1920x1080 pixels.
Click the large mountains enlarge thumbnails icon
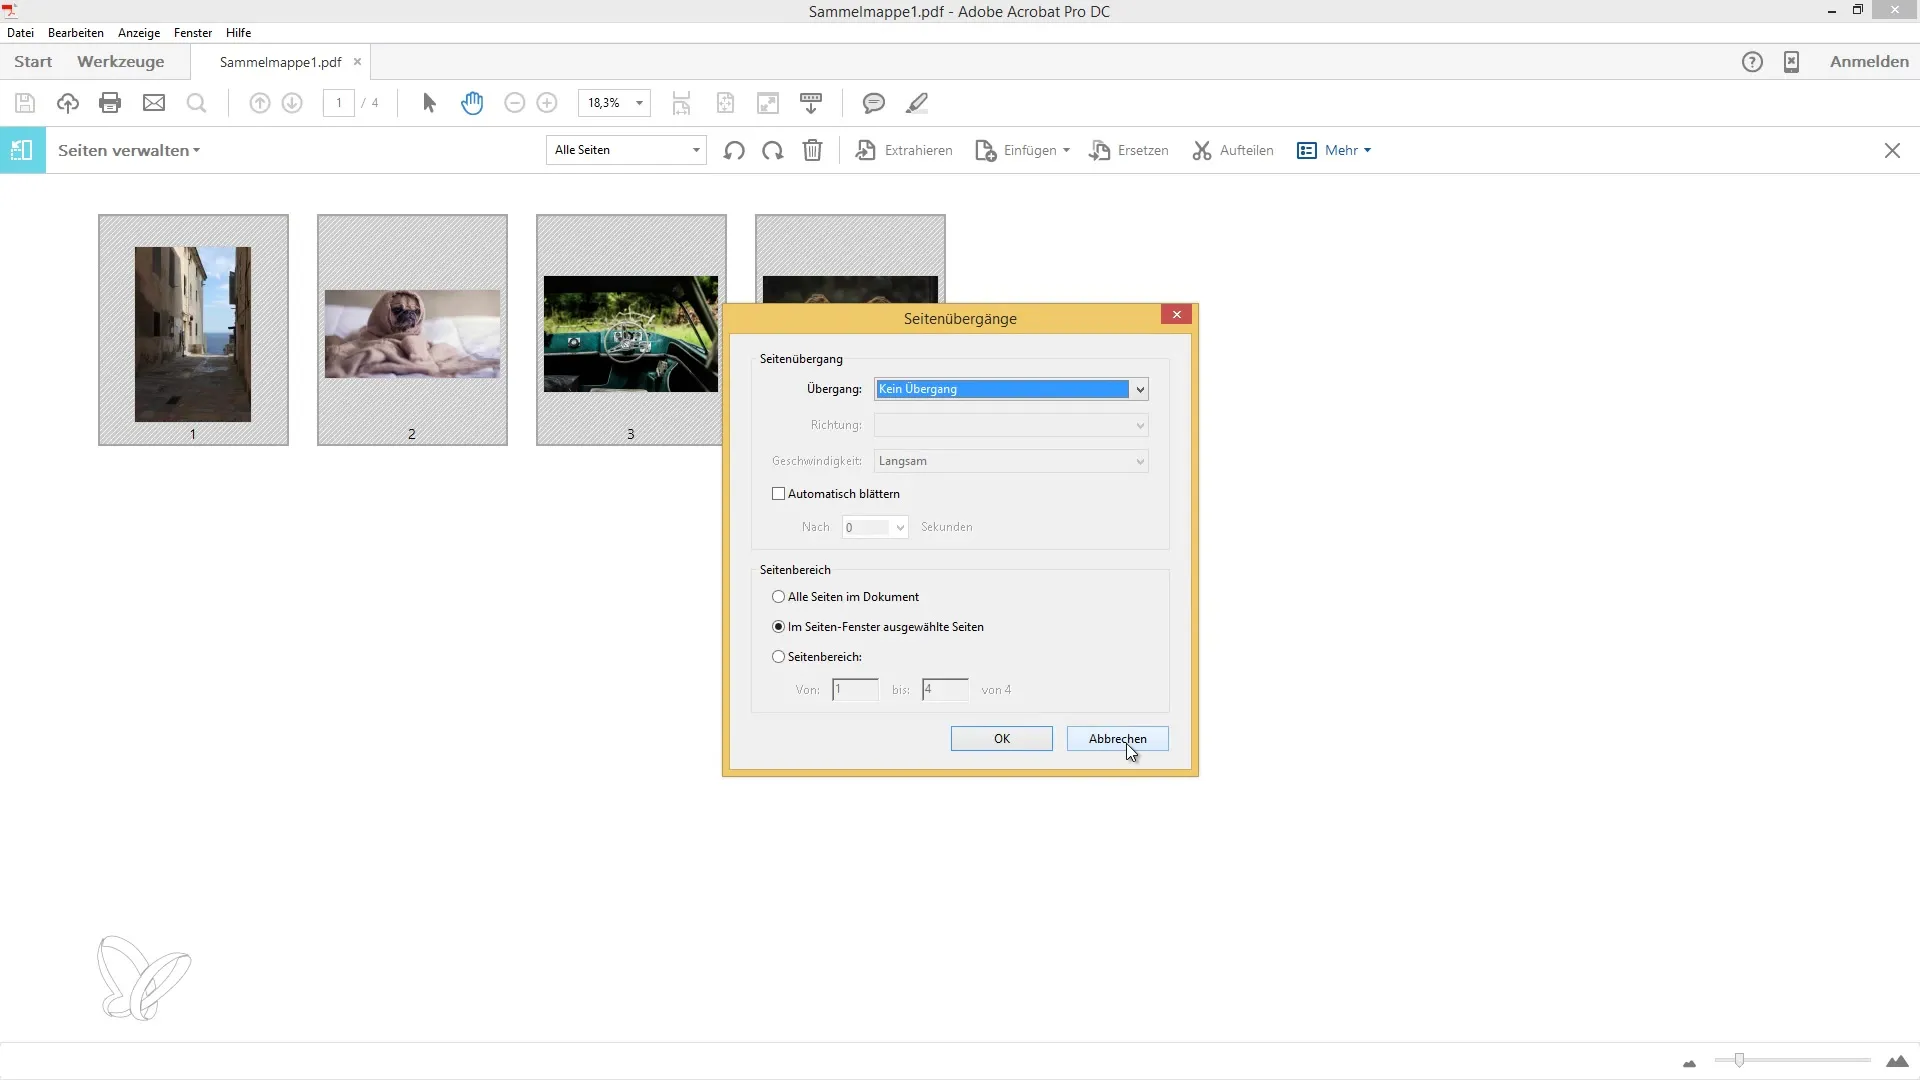[x=1897, y=1061]
